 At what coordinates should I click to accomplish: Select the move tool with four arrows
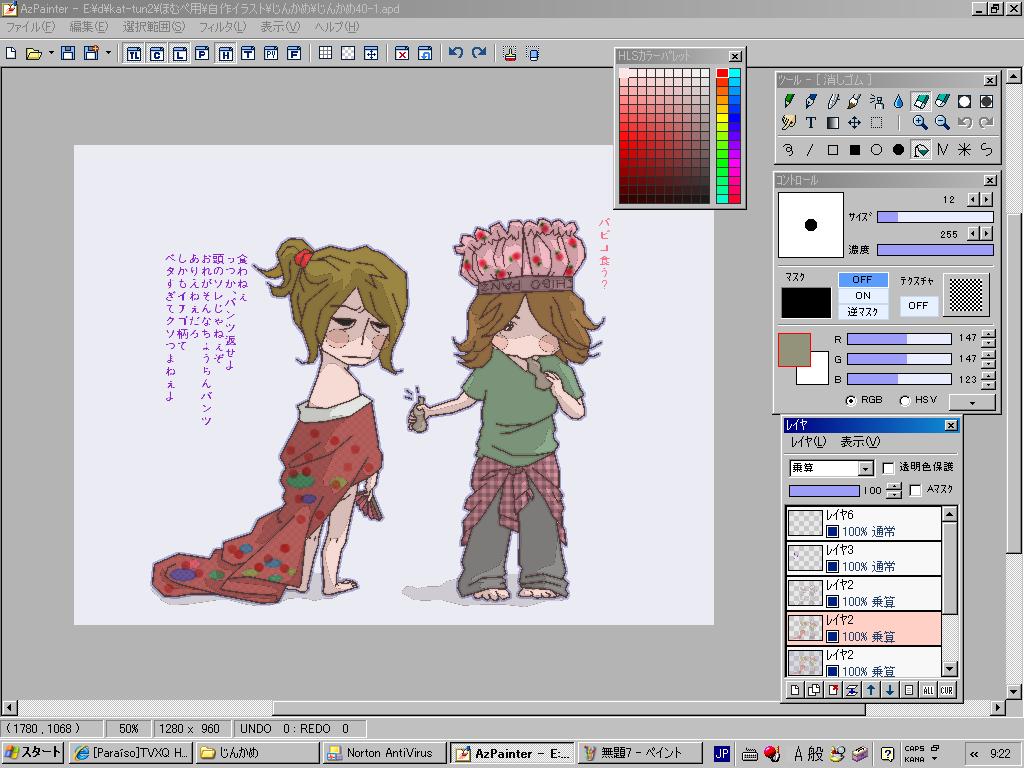[854, 123]
